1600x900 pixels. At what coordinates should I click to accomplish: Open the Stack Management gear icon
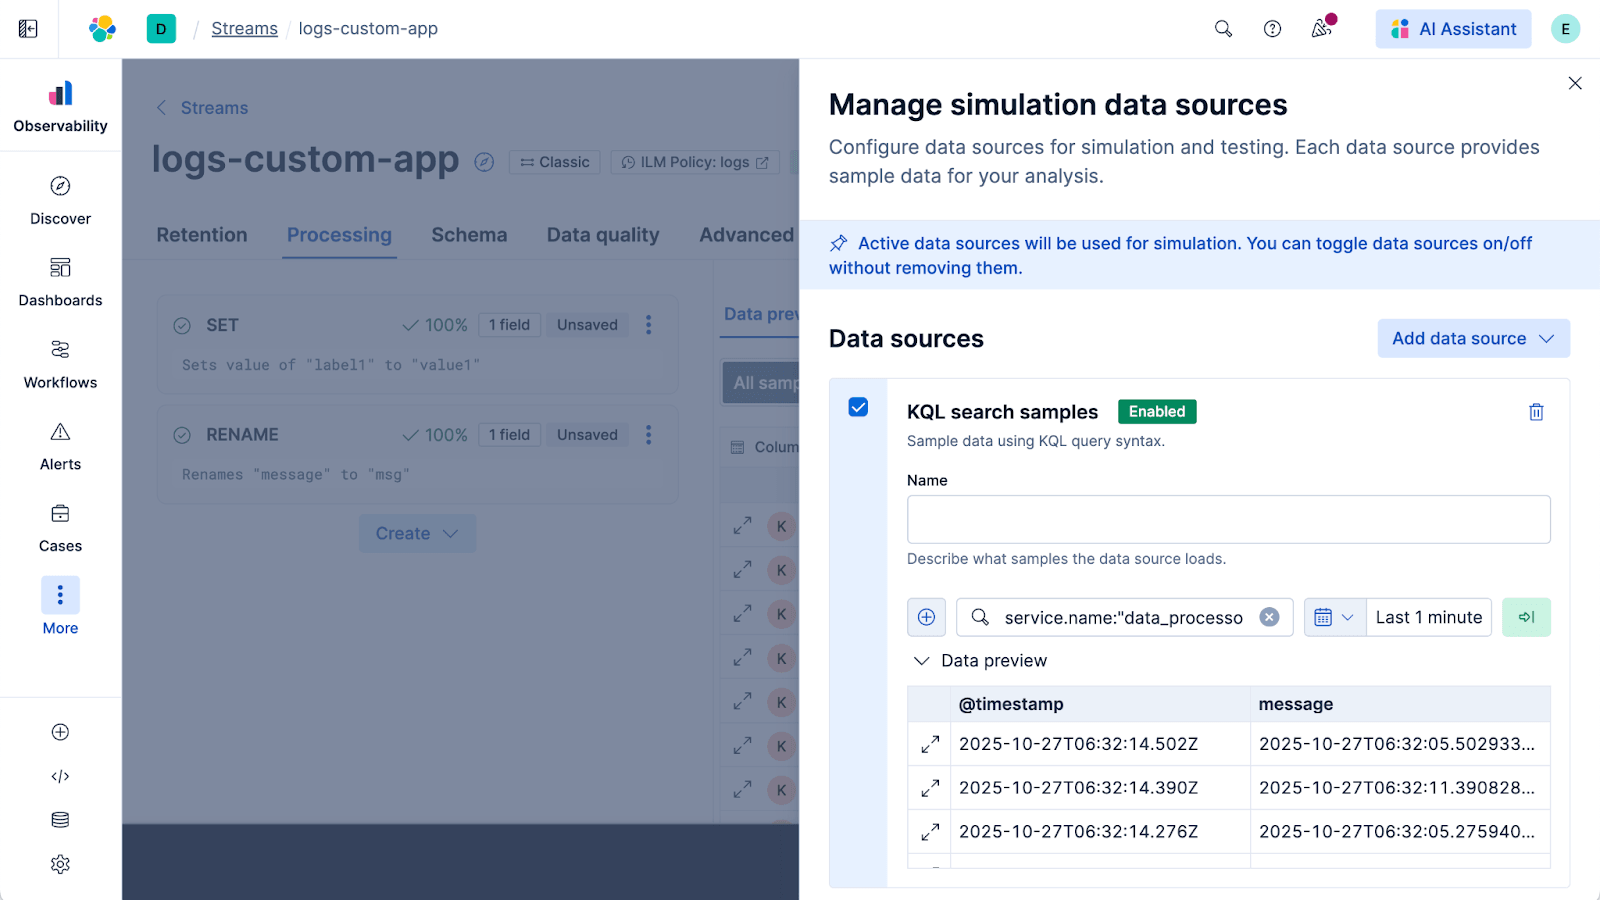point(60,863)
